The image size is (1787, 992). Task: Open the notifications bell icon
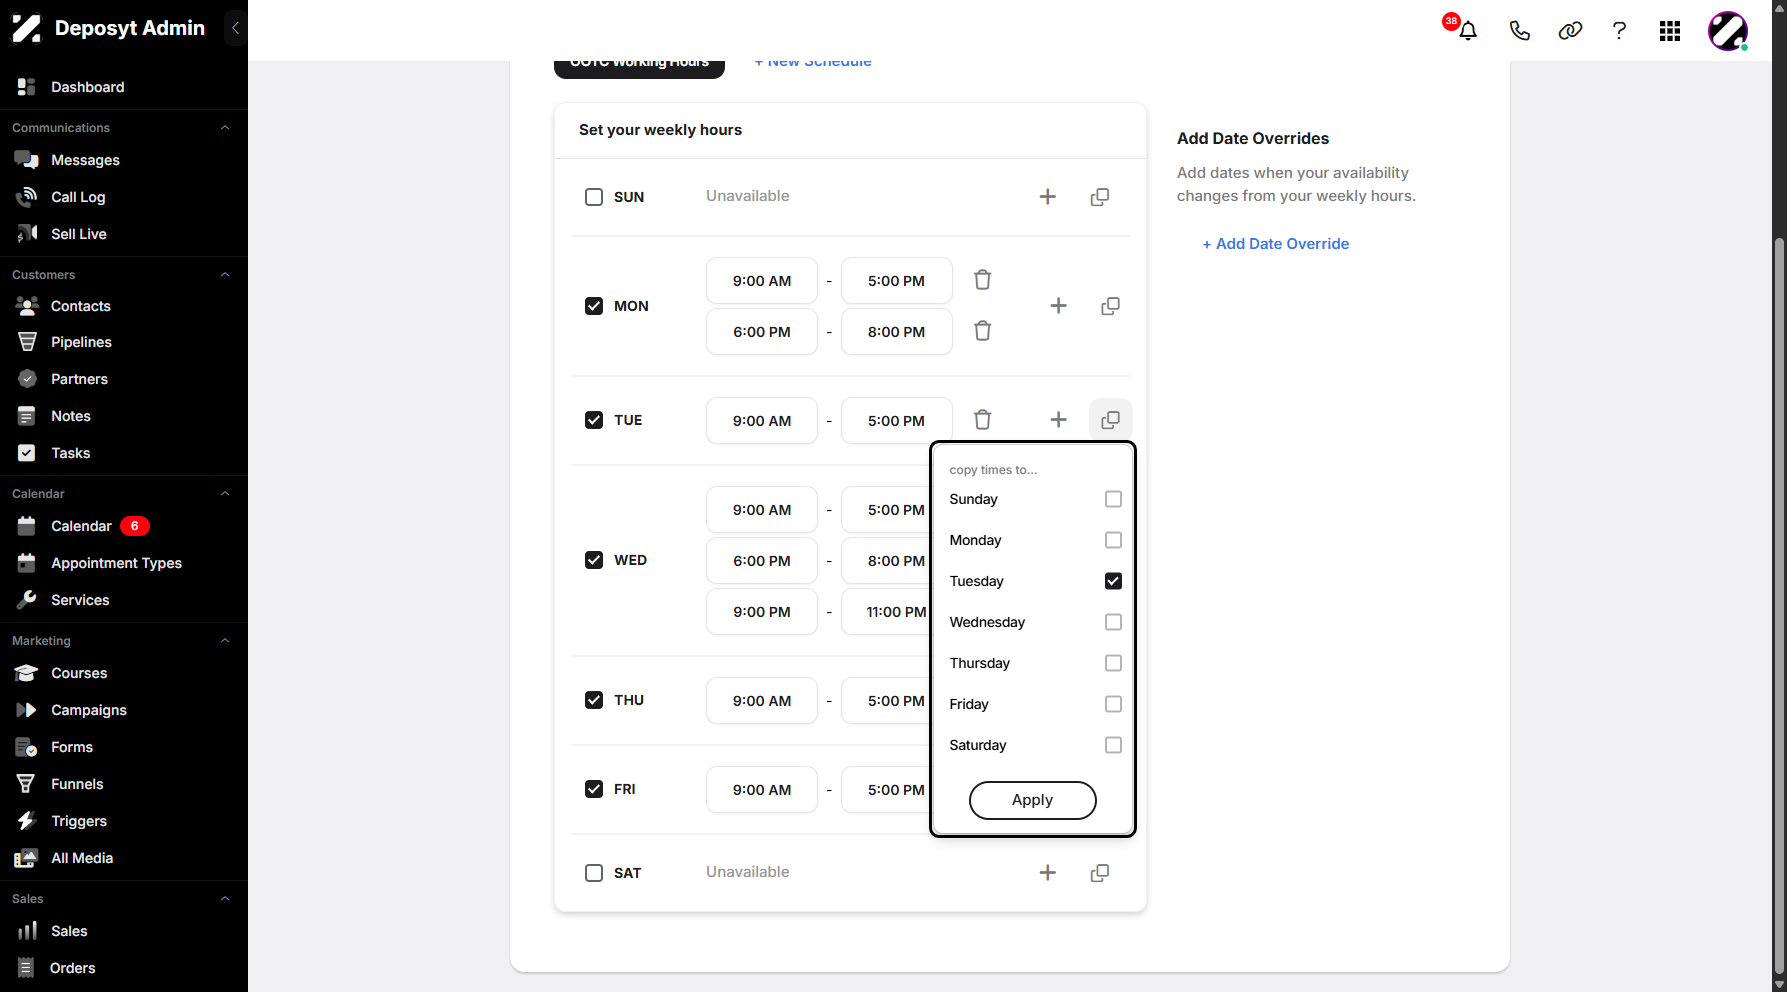1467,31
